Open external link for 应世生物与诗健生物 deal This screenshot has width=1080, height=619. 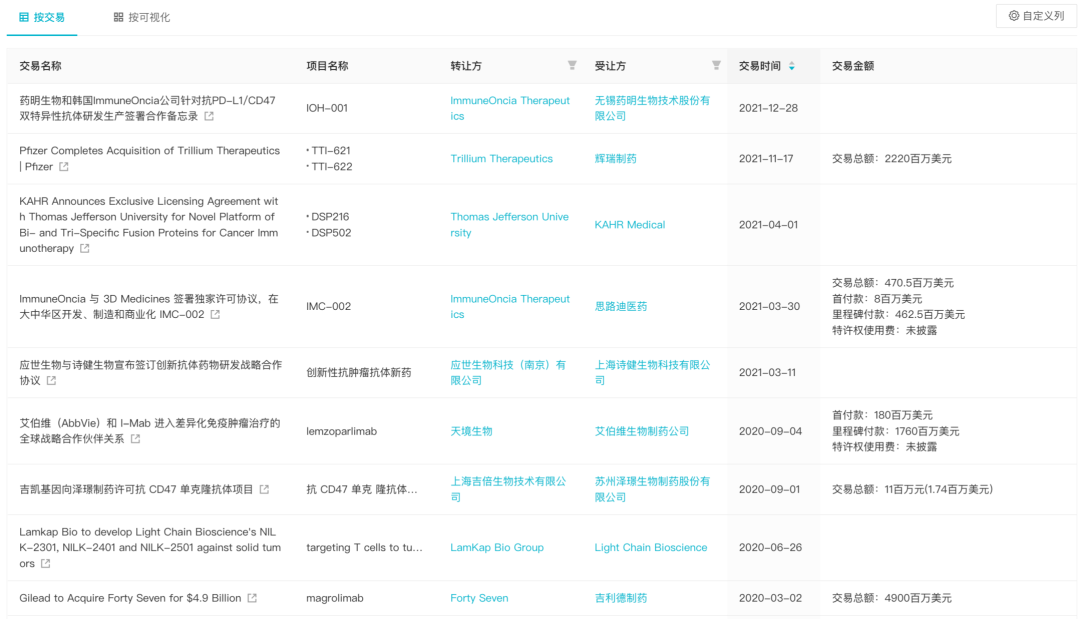[x=51, y=381]
